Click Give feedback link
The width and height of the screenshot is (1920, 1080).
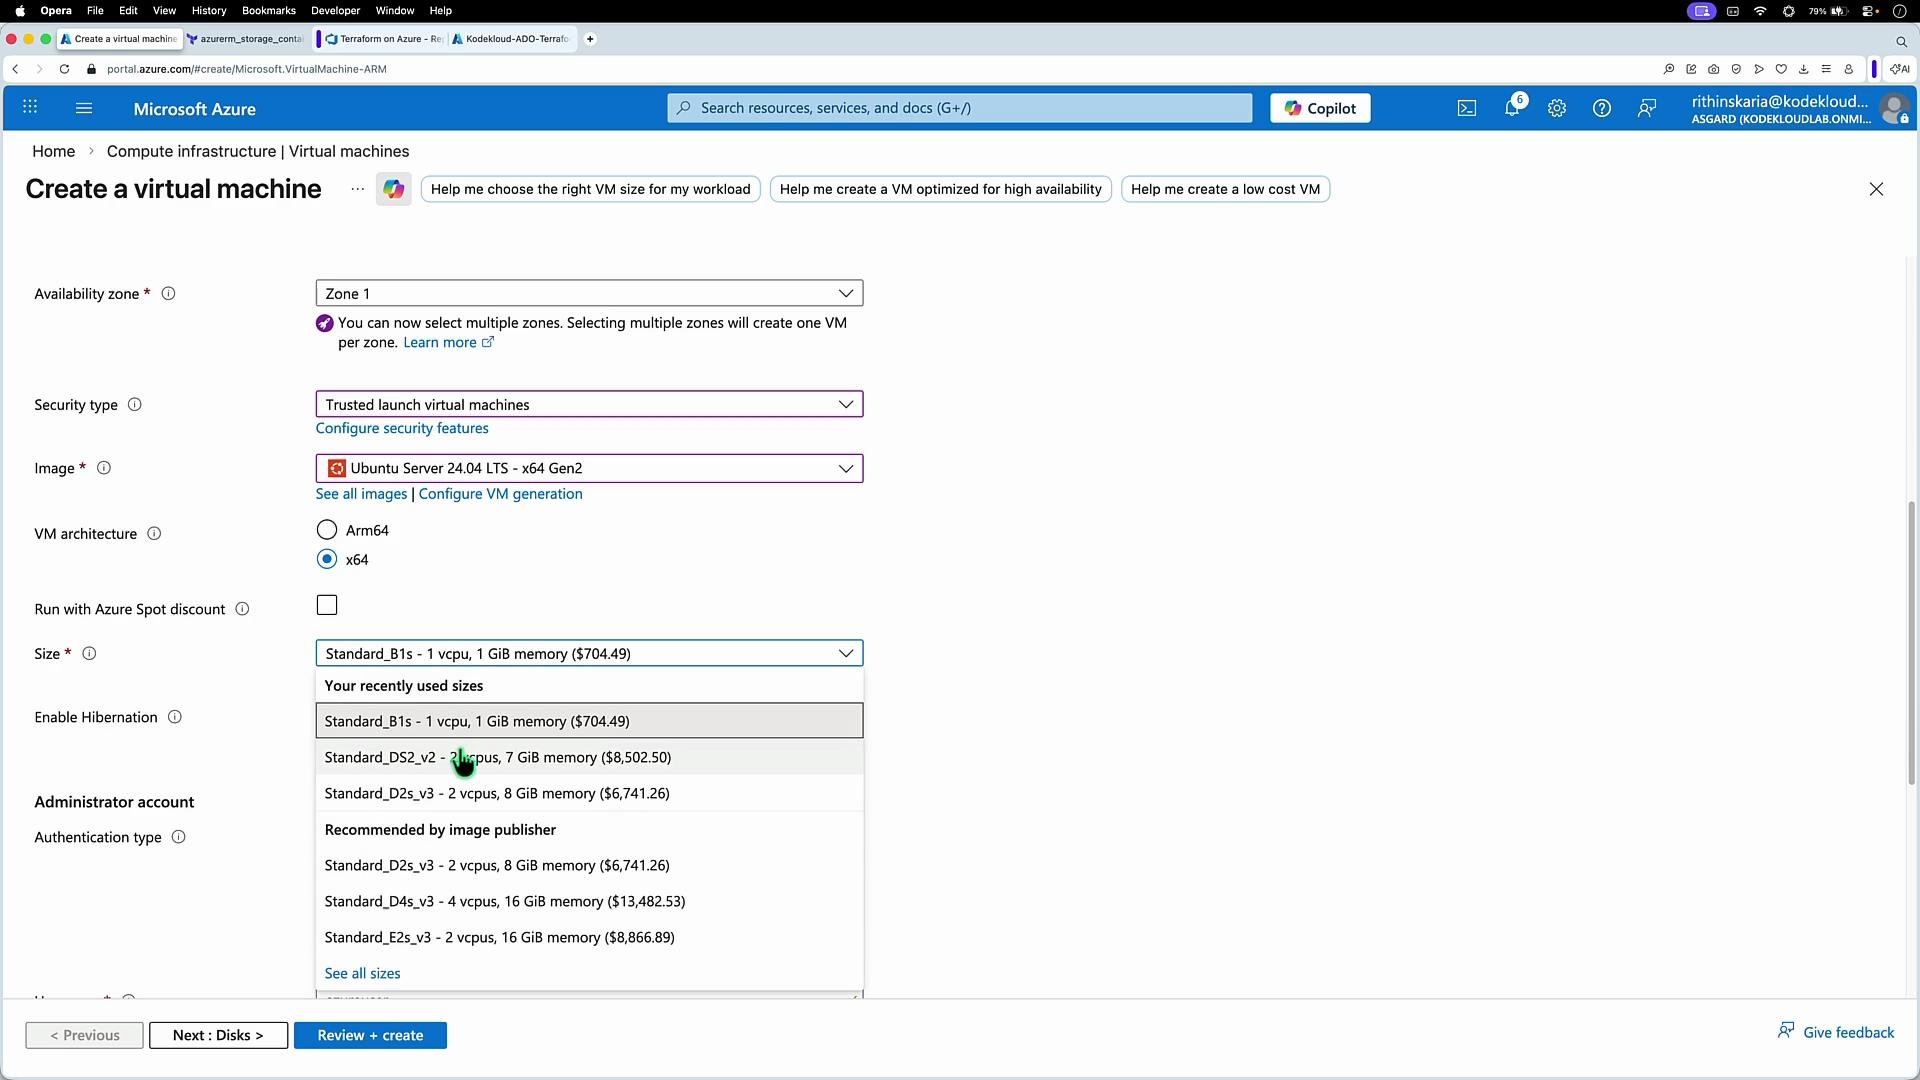click(x=1836, y=1032)
